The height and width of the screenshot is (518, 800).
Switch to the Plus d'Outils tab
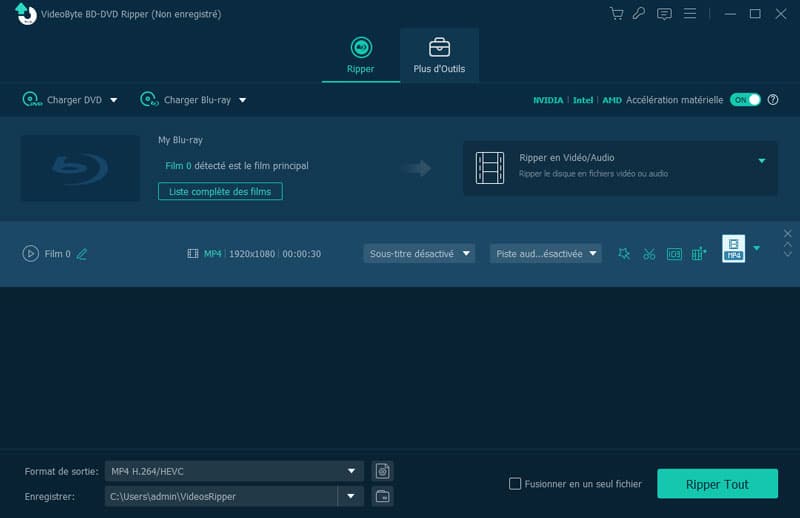point(439,55)
